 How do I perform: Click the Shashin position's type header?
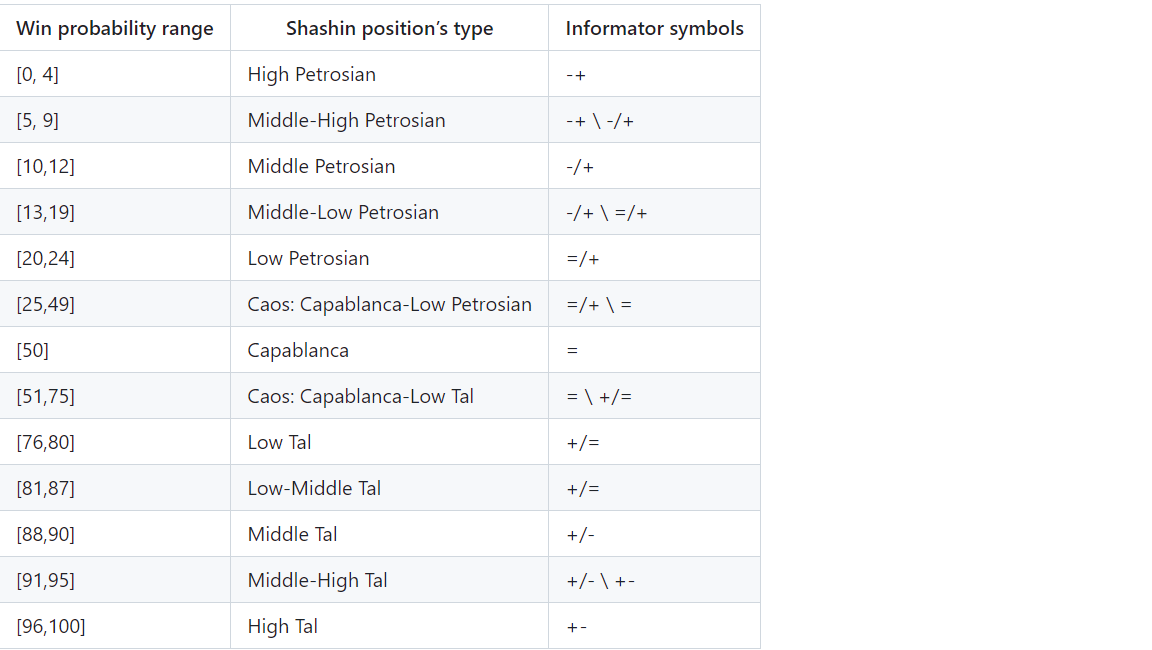click(389, 28)
